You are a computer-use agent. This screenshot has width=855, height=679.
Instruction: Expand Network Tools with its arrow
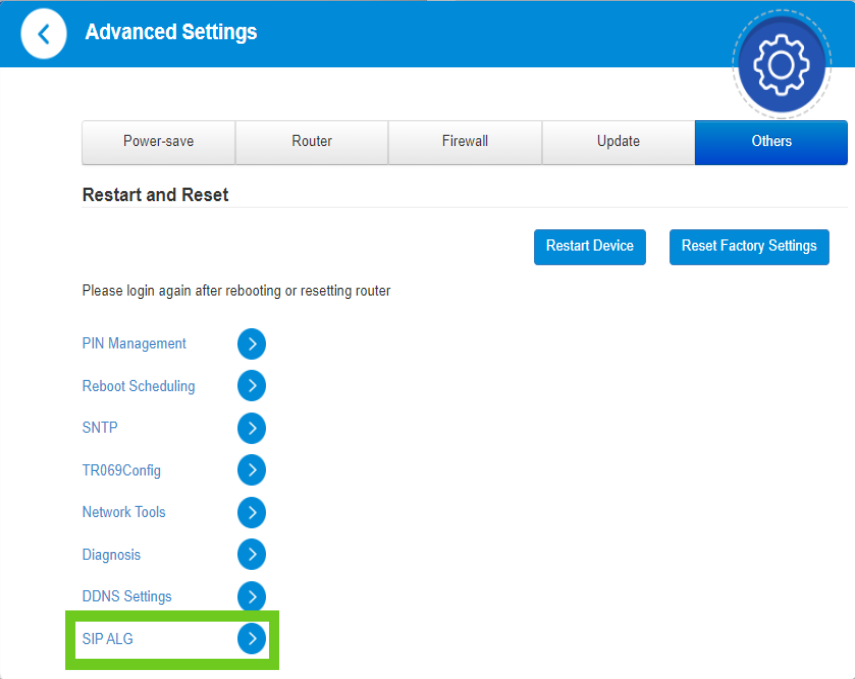coord(252,513)
